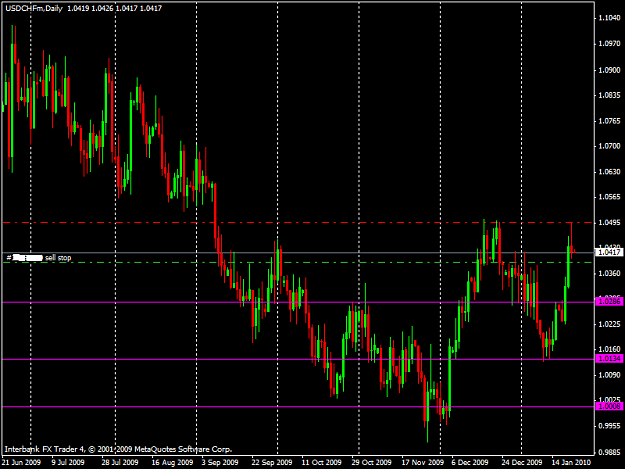
Task: Click the 16 Aug 2009 date label
Action: (x=172, y=462)
